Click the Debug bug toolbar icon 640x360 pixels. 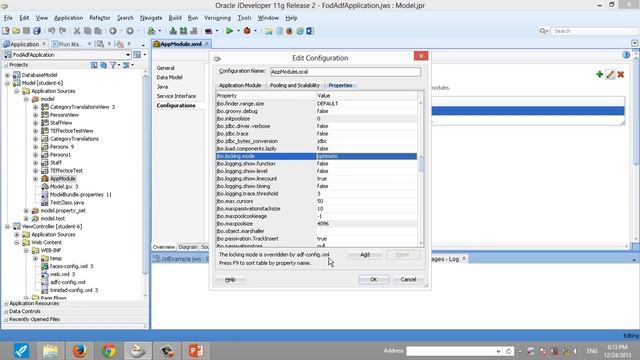click(247, 31)
